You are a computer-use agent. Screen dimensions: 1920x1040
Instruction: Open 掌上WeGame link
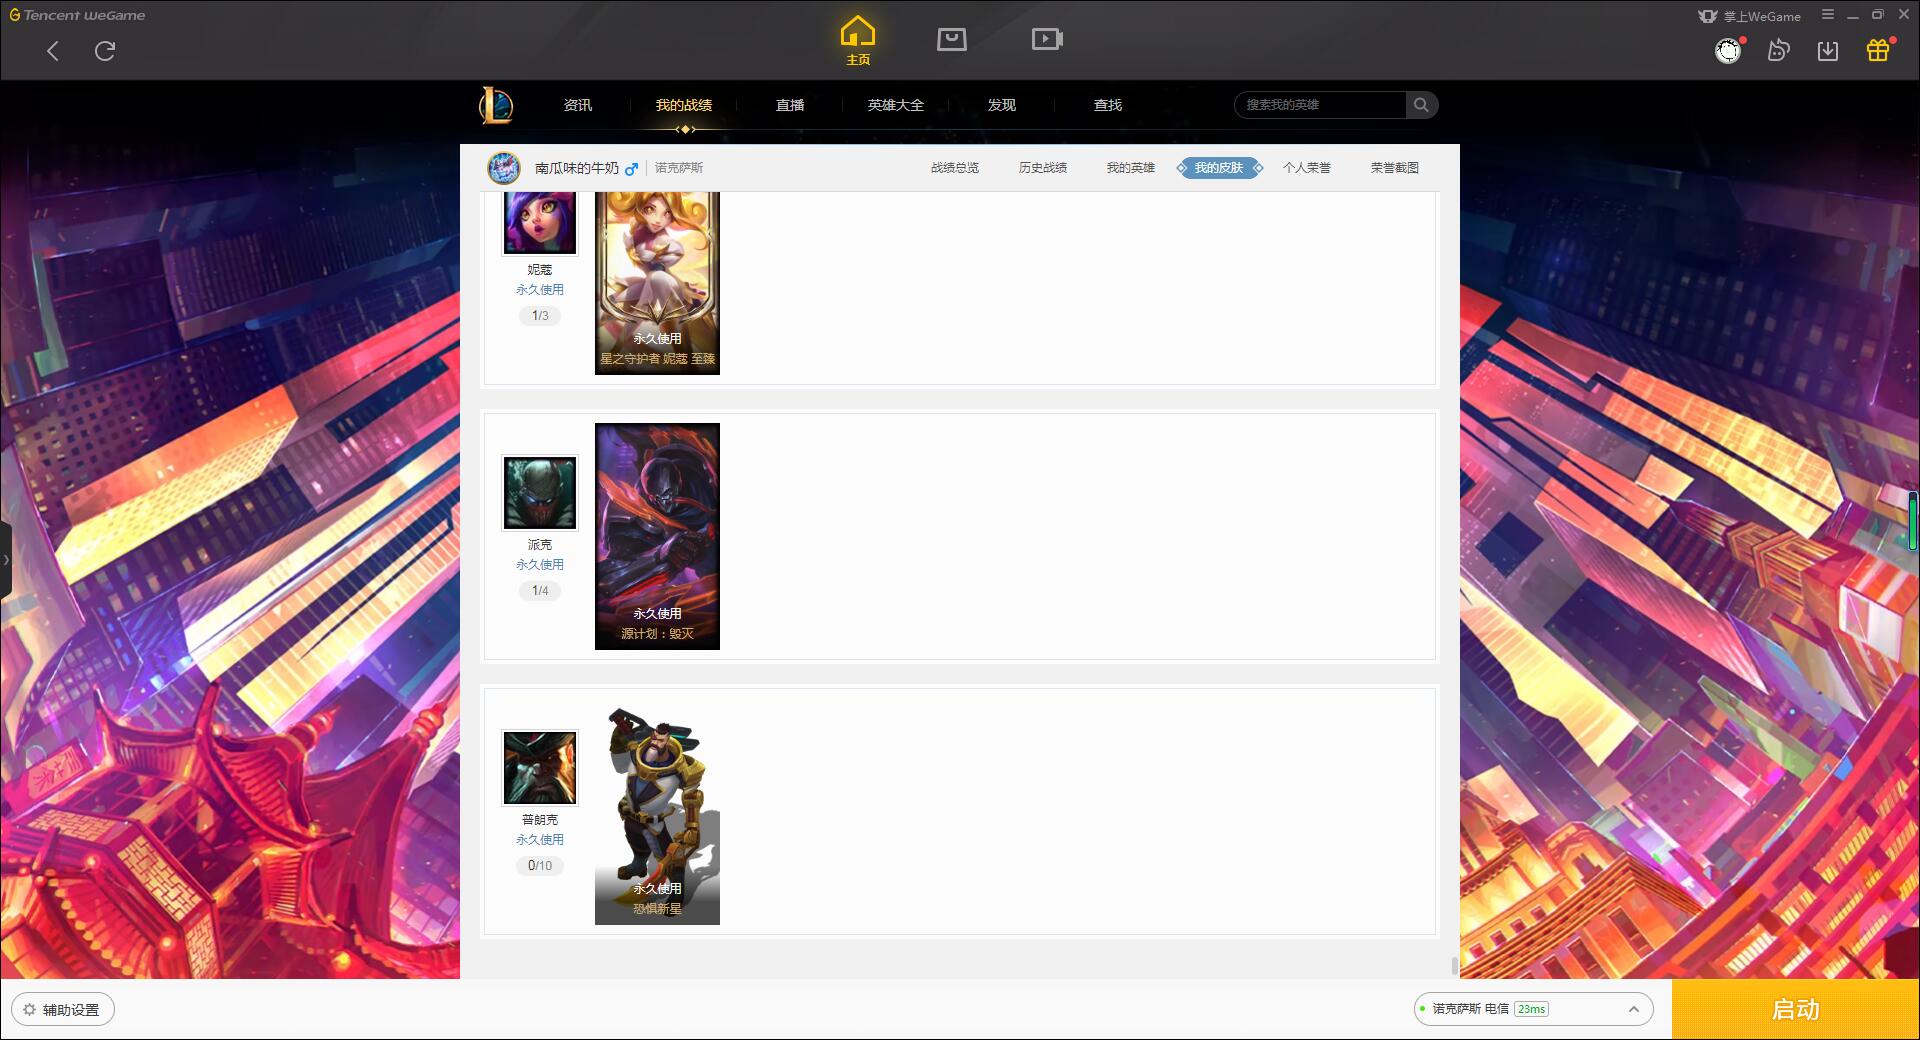[x=1749, y=16]
